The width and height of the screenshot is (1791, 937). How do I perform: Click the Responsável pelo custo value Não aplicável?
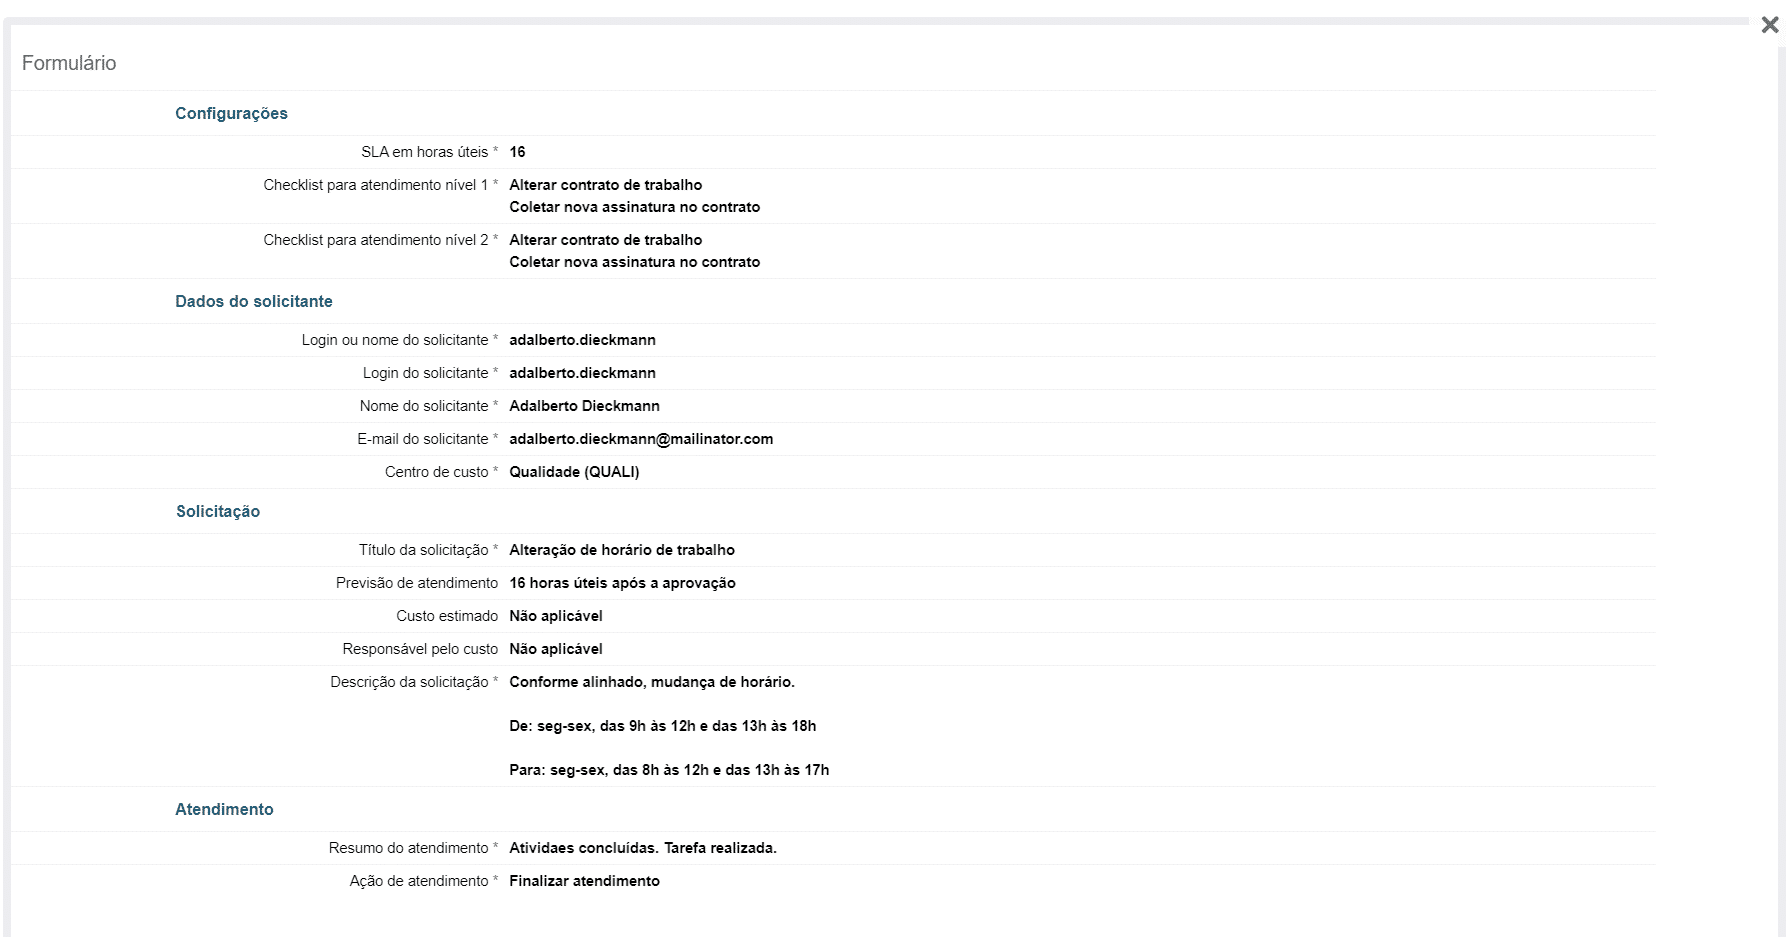(556, 649)
